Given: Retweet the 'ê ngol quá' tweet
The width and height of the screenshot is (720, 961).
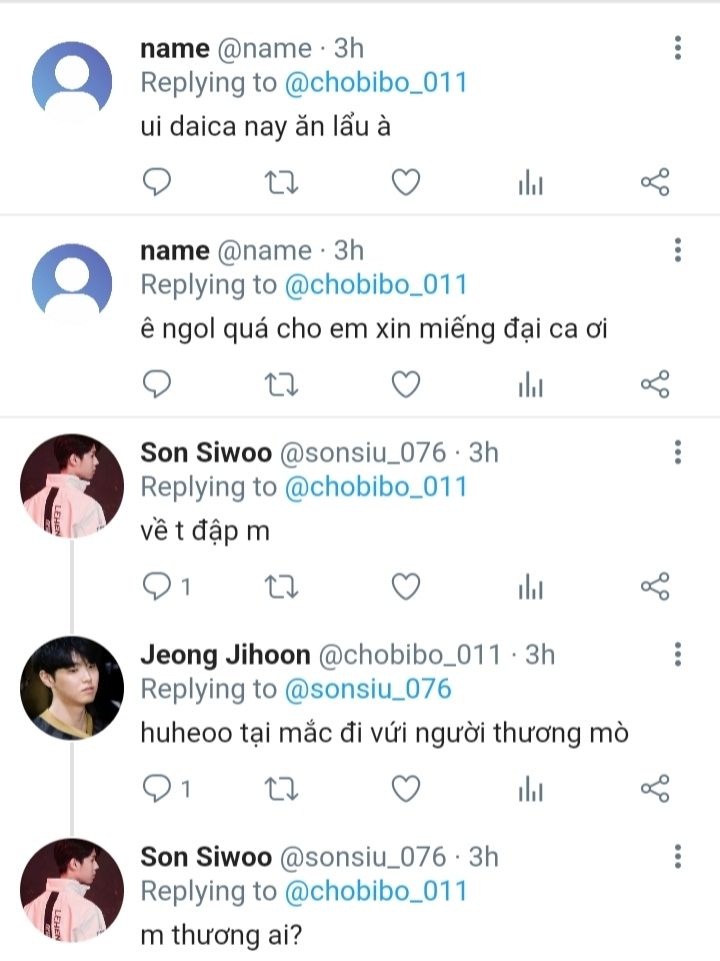Looking at the screenshot, I should 280,384.
